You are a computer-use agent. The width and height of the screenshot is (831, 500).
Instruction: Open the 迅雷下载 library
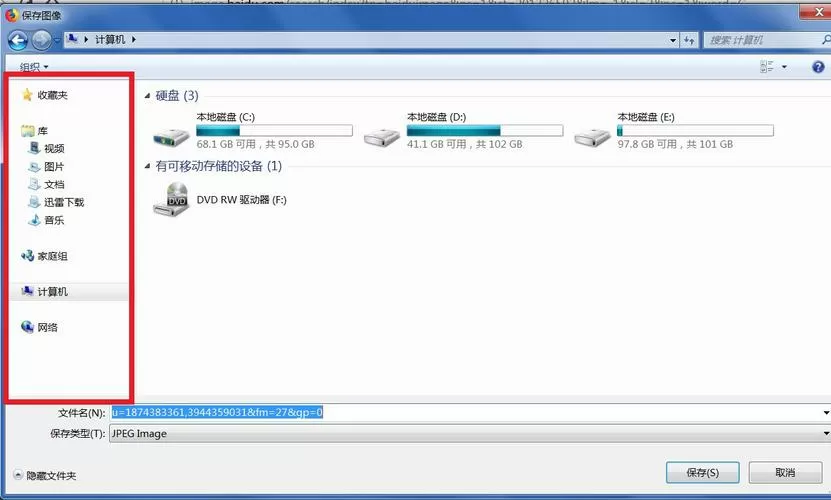pos(64,202)
